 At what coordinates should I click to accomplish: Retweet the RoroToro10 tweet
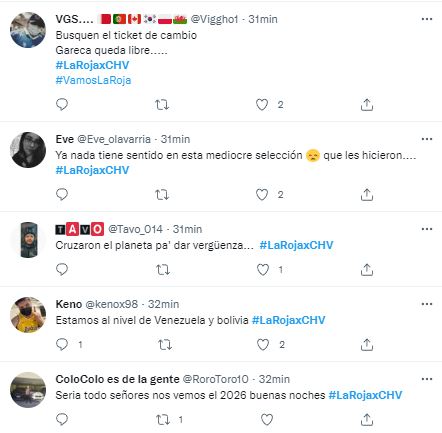163,419
